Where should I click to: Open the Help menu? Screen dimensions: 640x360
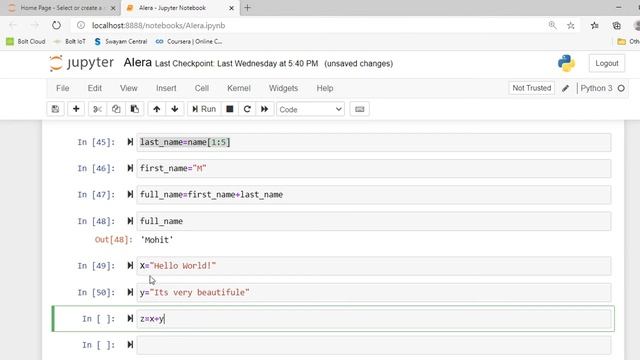pyautogui.click(x=325, y=88)
